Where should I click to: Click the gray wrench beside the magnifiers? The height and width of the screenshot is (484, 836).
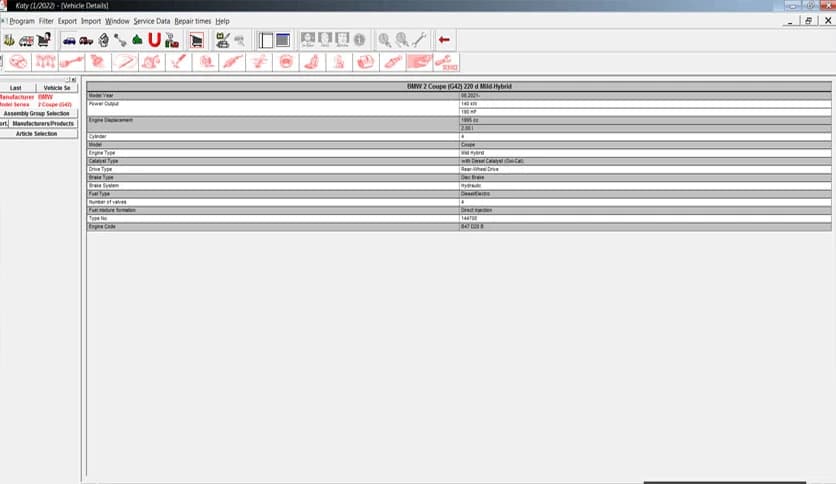click(419, 40)
